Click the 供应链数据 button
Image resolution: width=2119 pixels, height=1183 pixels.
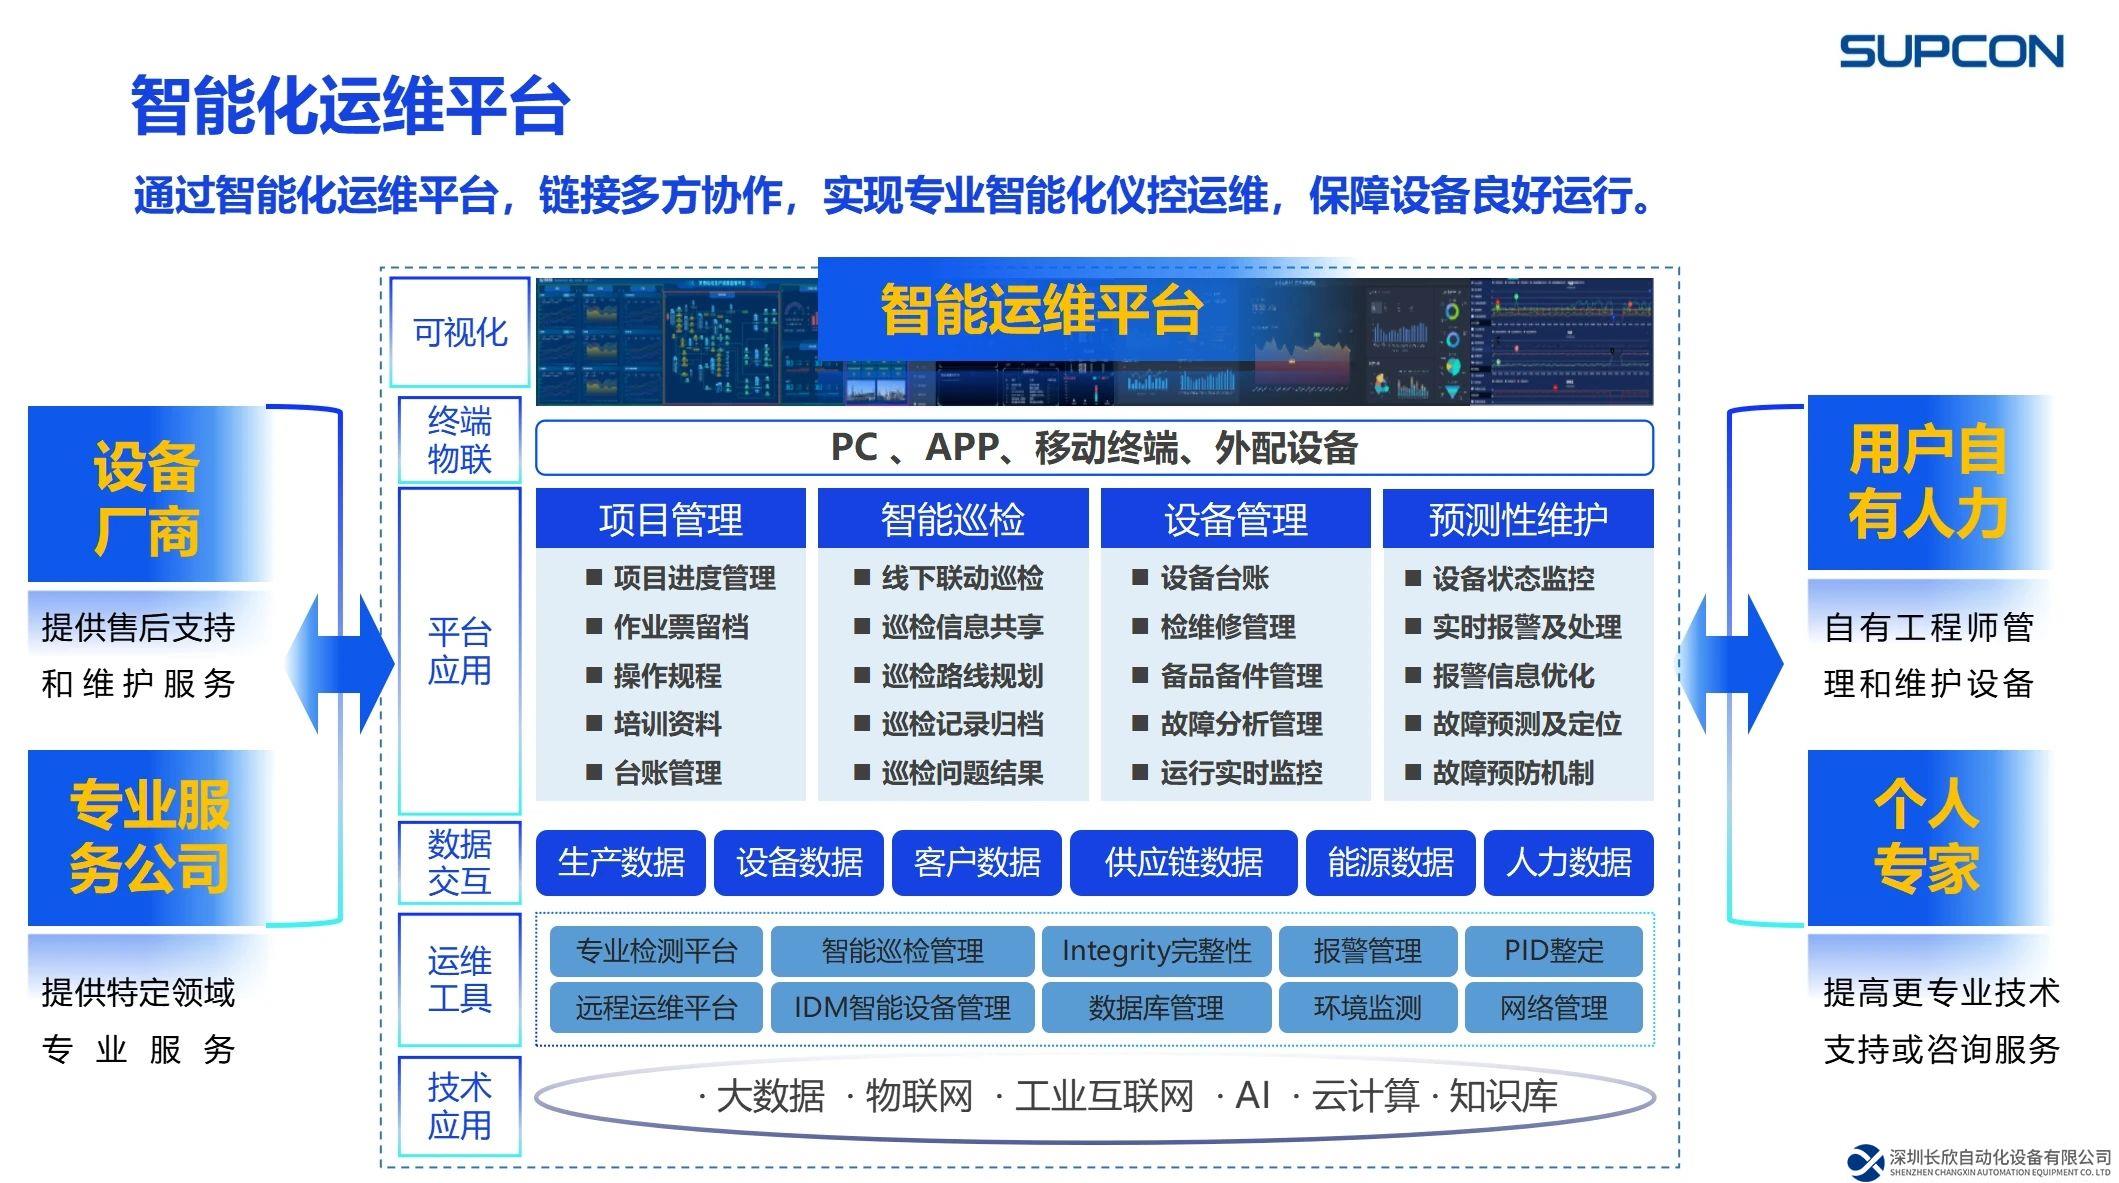[1183, 862]
